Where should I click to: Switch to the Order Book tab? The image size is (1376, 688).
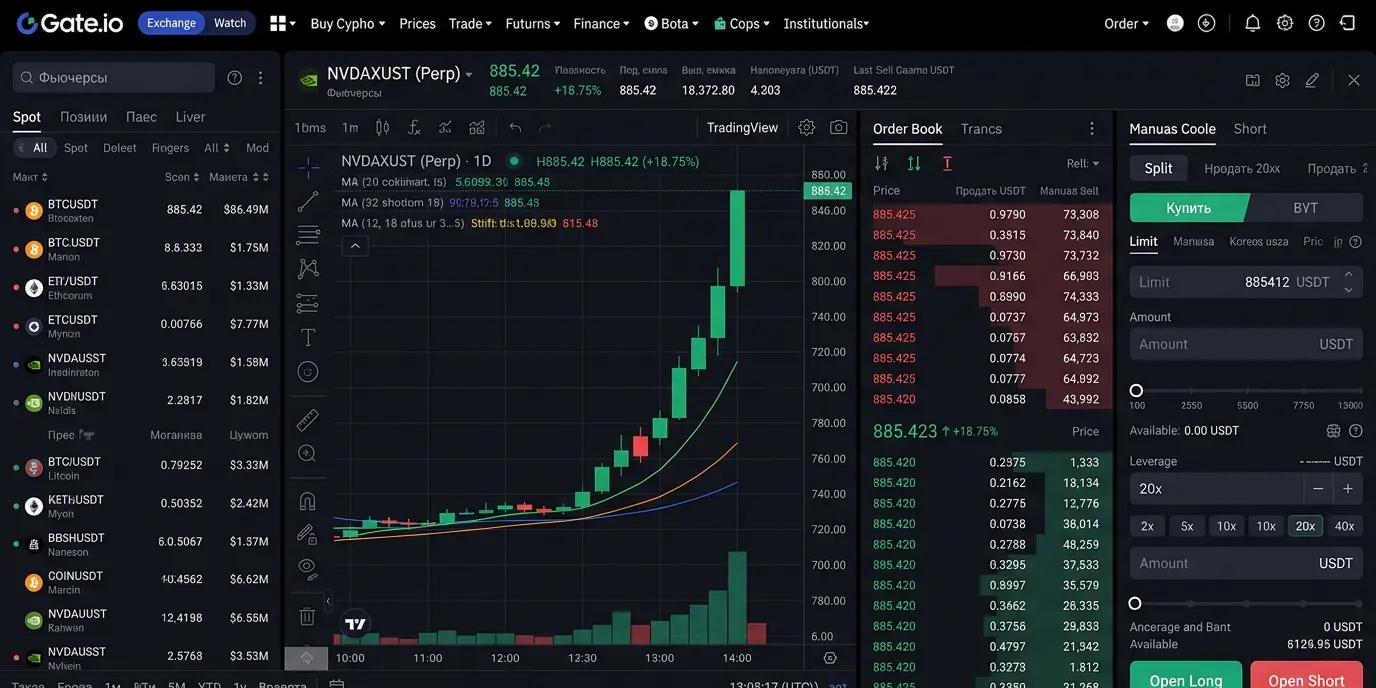907,128
